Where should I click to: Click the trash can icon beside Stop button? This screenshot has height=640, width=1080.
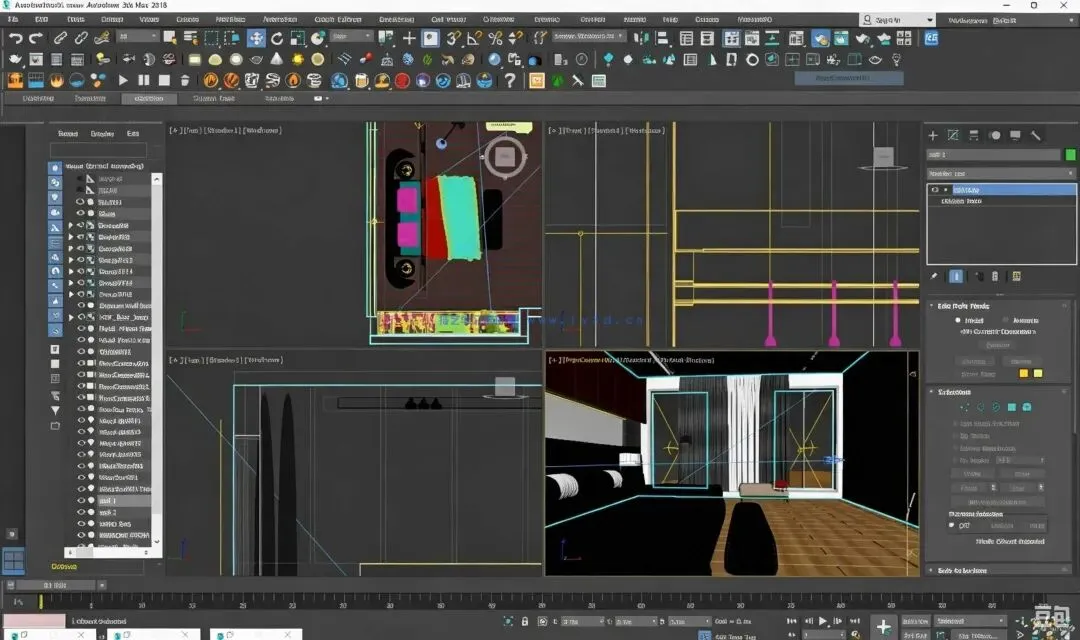click(185, 81)
